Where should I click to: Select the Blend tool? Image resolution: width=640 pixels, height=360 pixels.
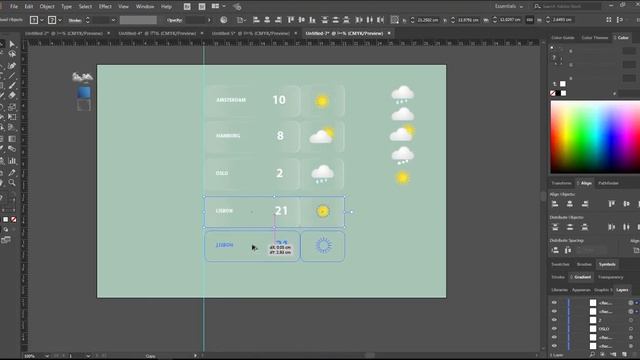12,149
